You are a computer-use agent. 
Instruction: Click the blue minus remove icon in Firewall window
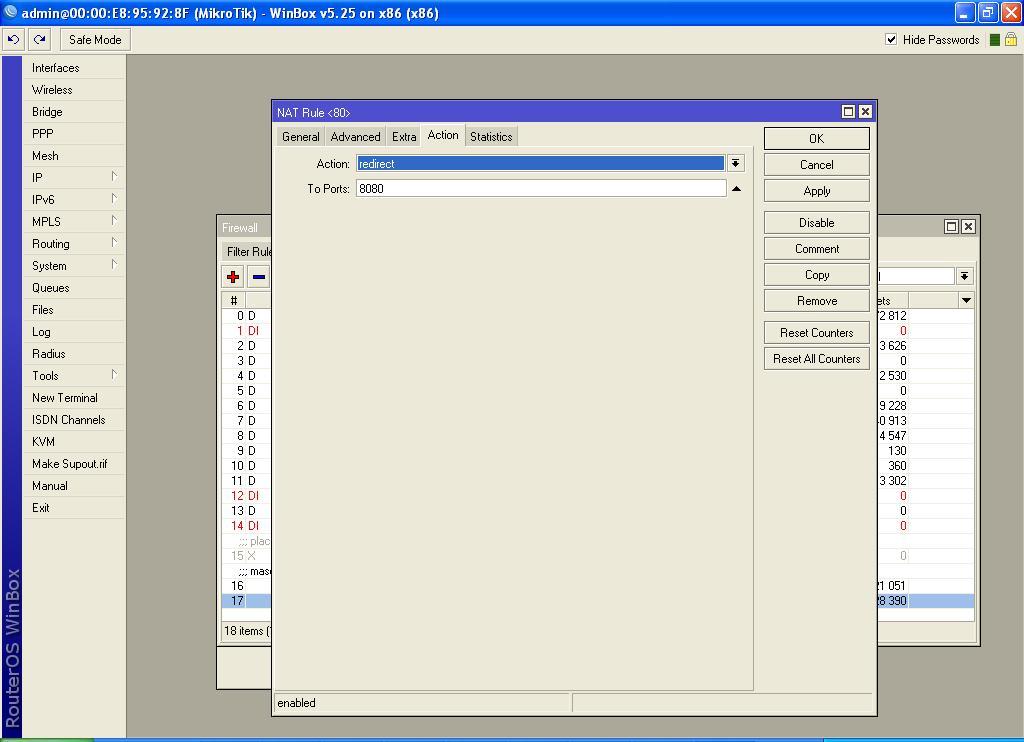[259, 277]
